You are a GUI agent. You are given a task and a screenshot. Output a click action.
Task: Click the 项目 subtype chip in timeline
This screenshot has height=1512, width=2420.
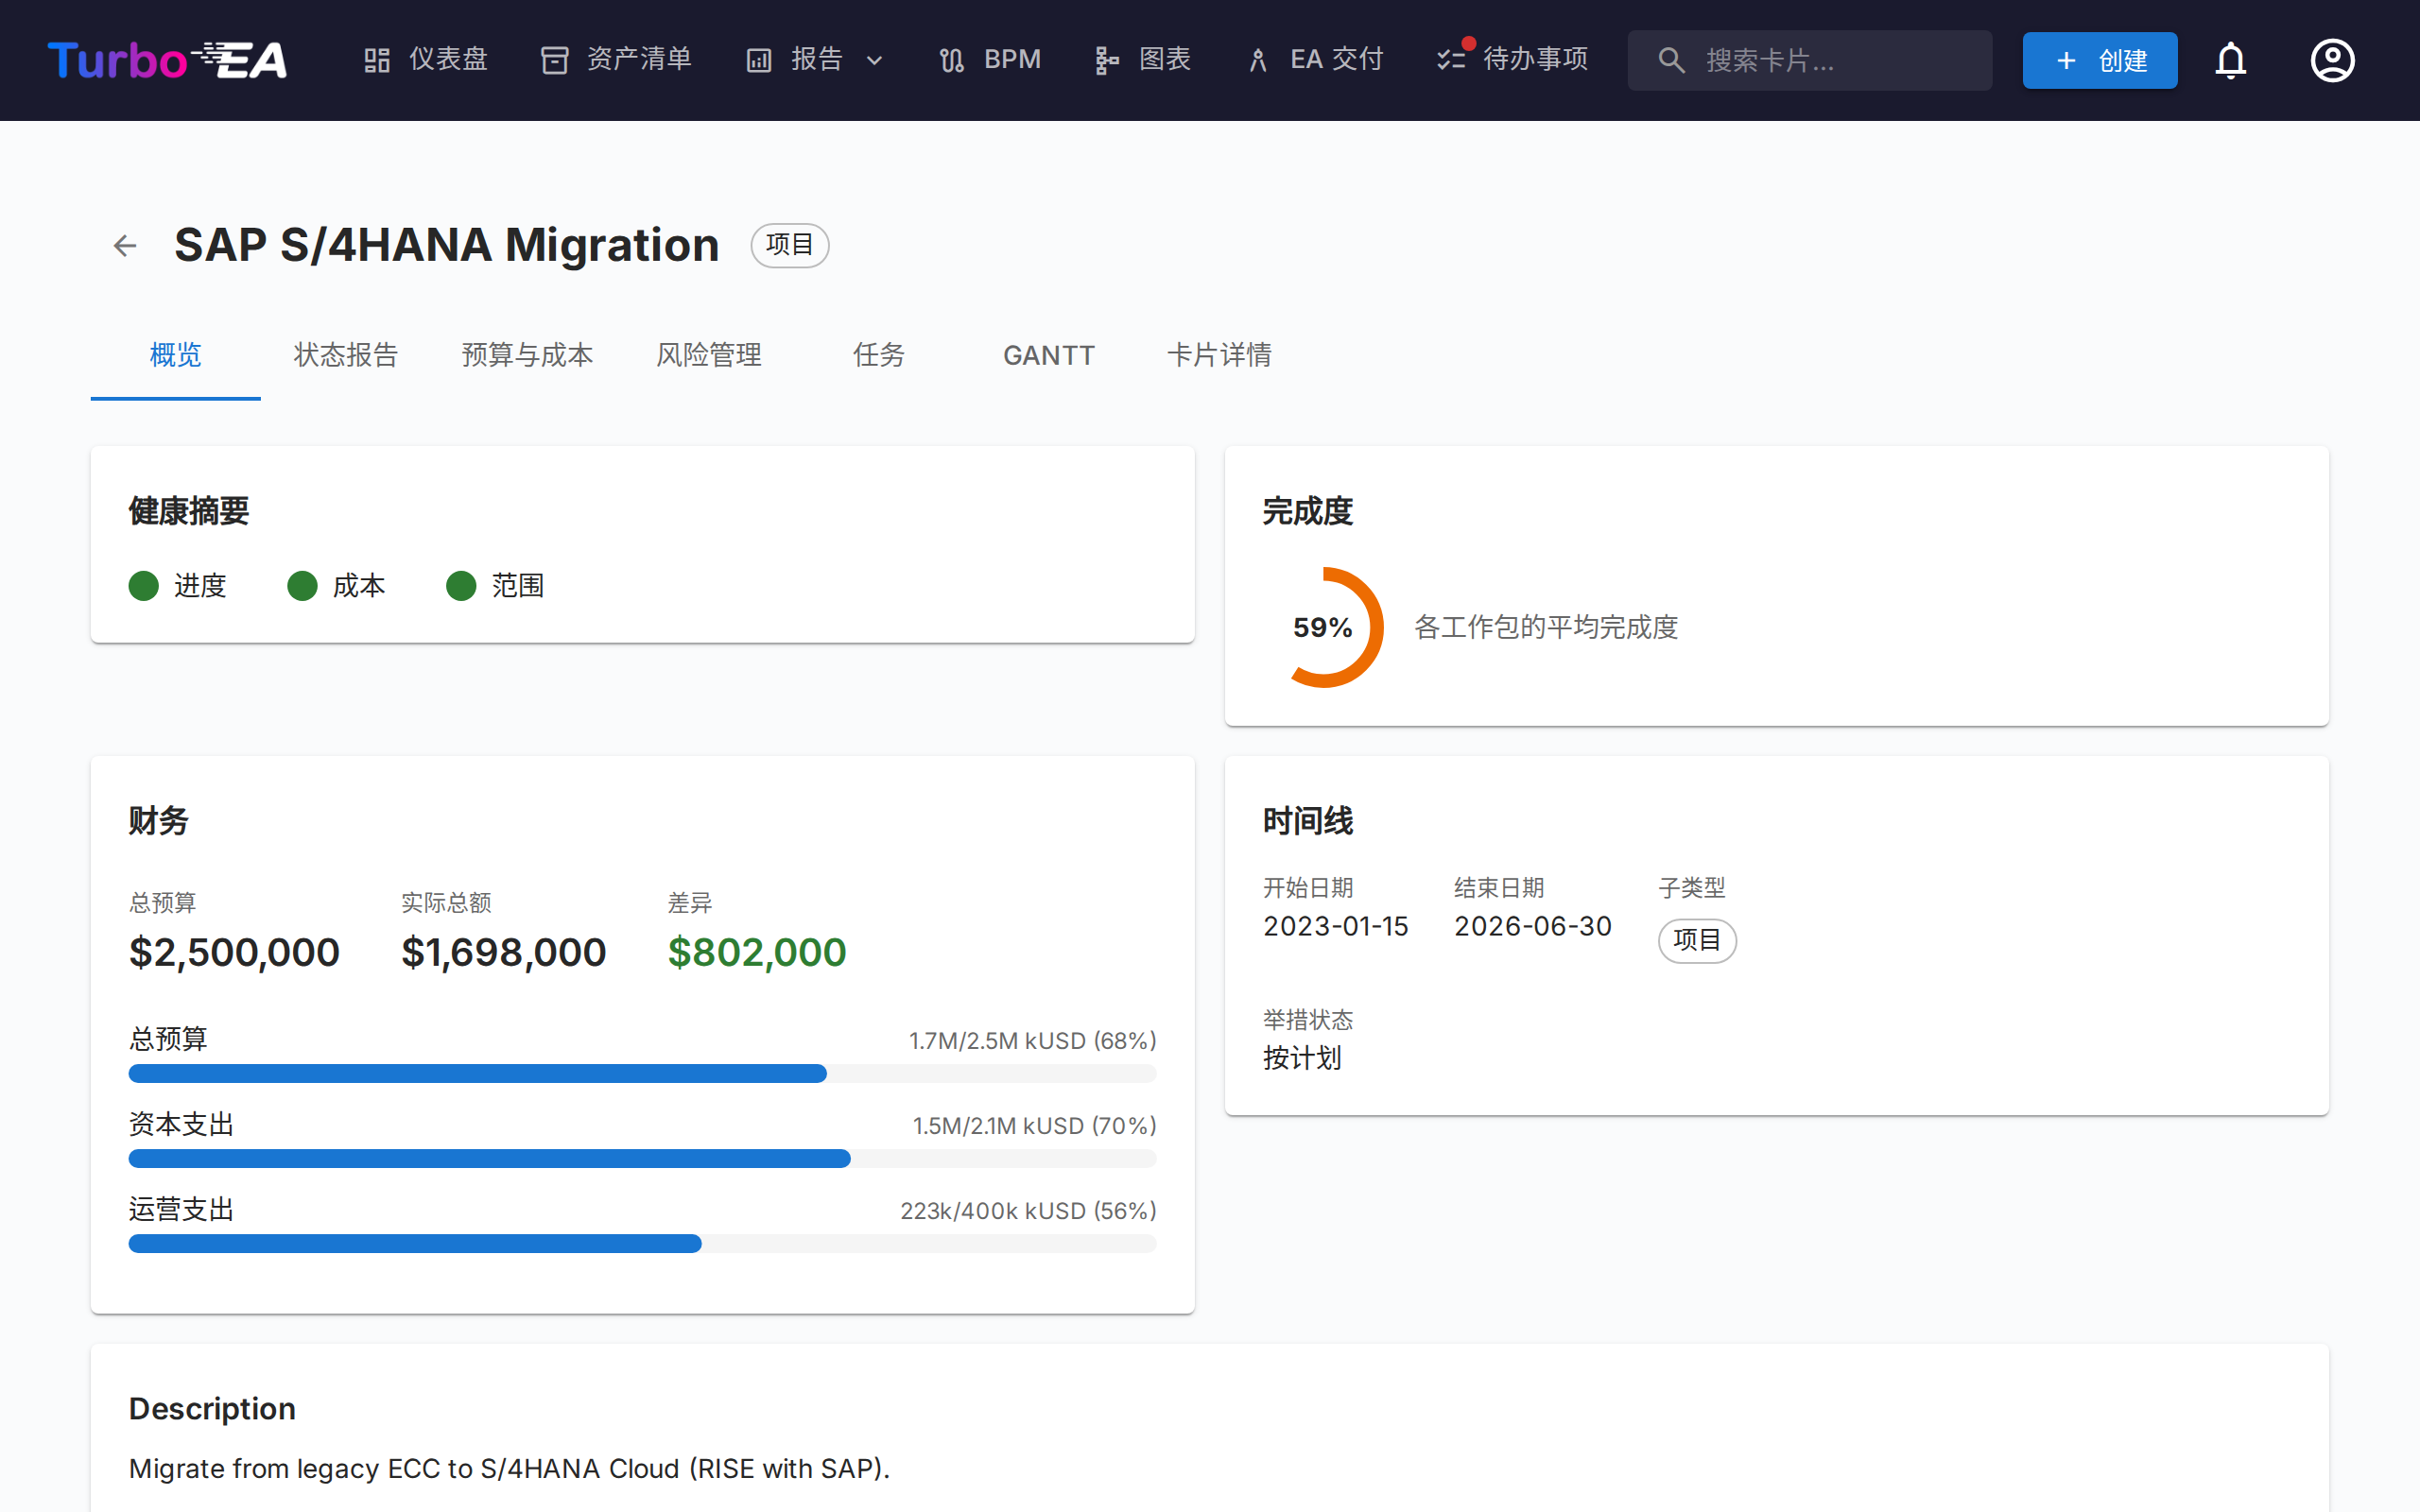[x=1696, y=940]
